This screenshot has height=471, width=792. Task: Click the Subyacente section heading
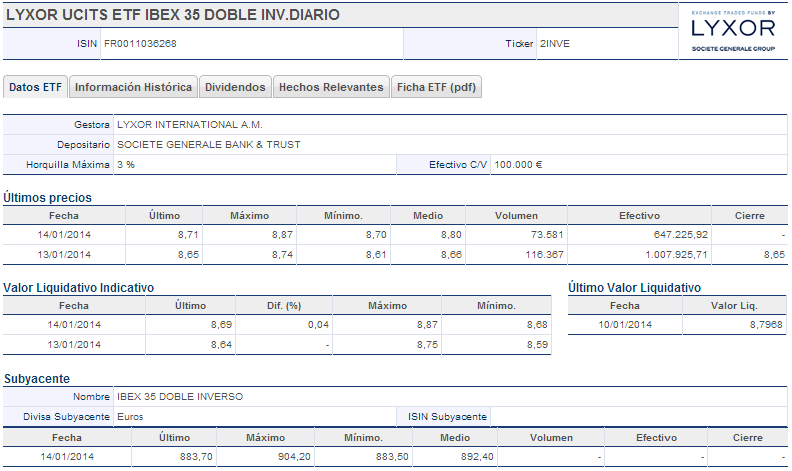(37, 379)
